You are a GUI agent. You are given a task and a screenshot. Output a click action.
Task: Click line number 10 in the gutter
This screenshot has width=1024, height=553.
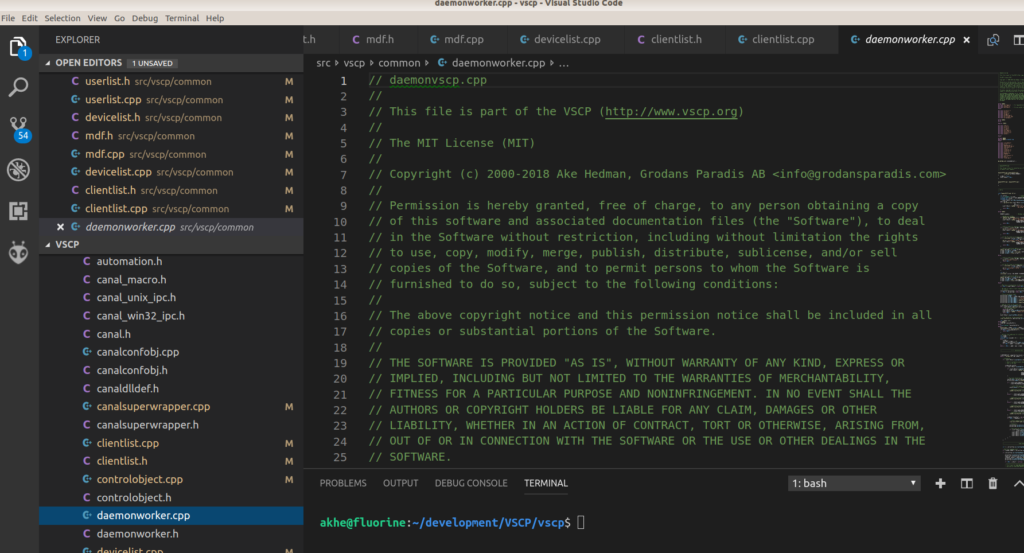tap(340, 221)
